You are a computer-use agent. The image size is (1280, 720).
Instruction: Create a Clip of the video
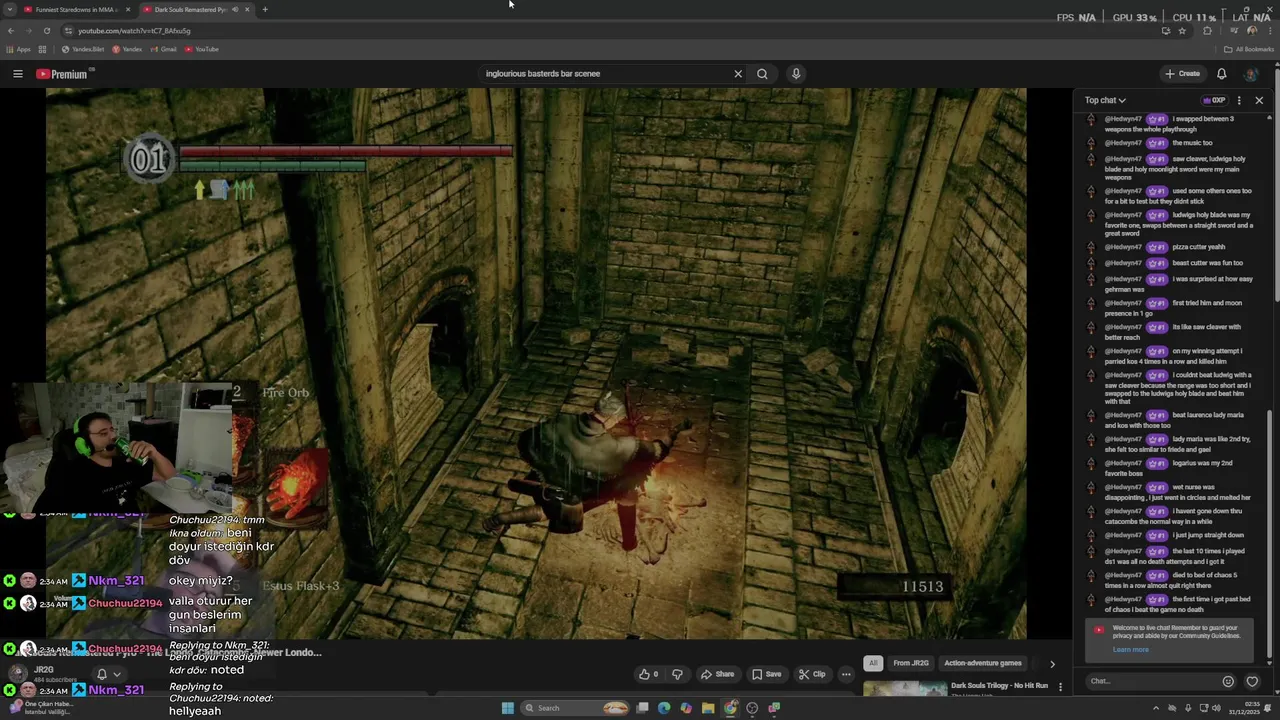(x=811, y=674)
